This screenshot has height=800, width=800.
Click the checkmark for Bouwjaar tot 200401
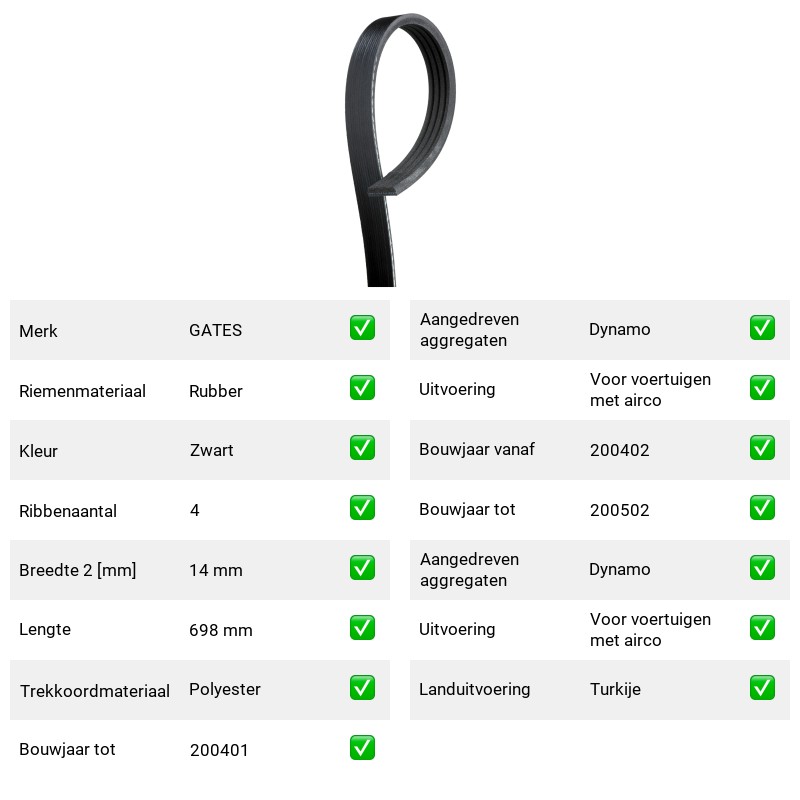362,747
